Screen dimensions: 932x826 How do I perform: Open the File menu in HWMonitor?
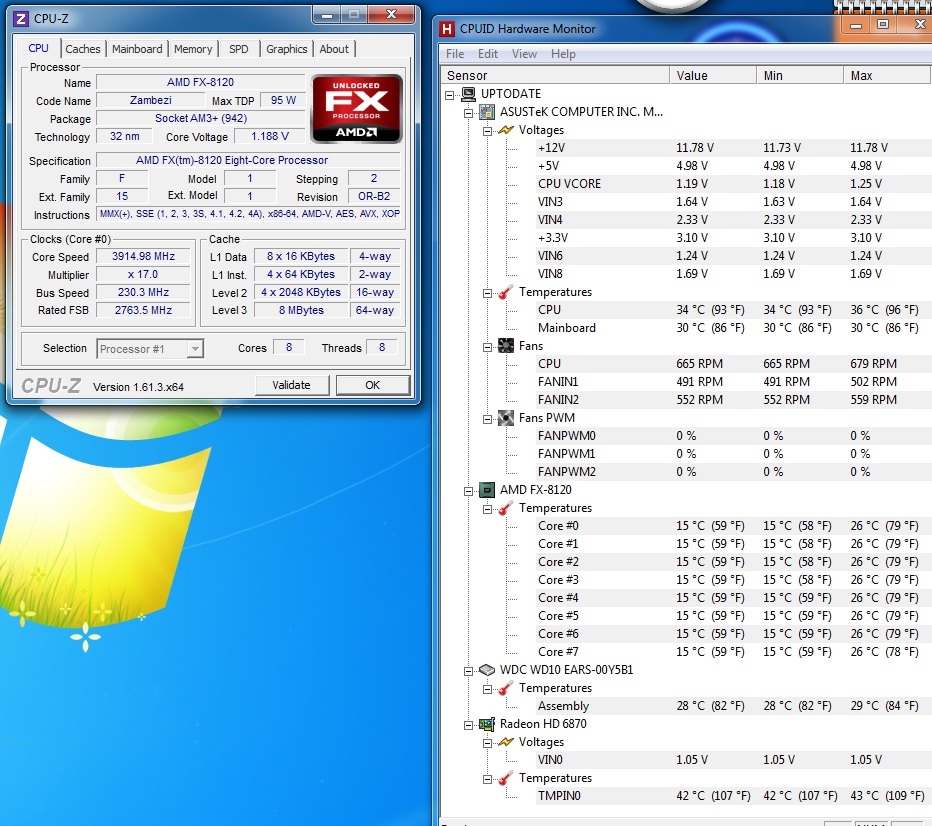coord(455,54)
